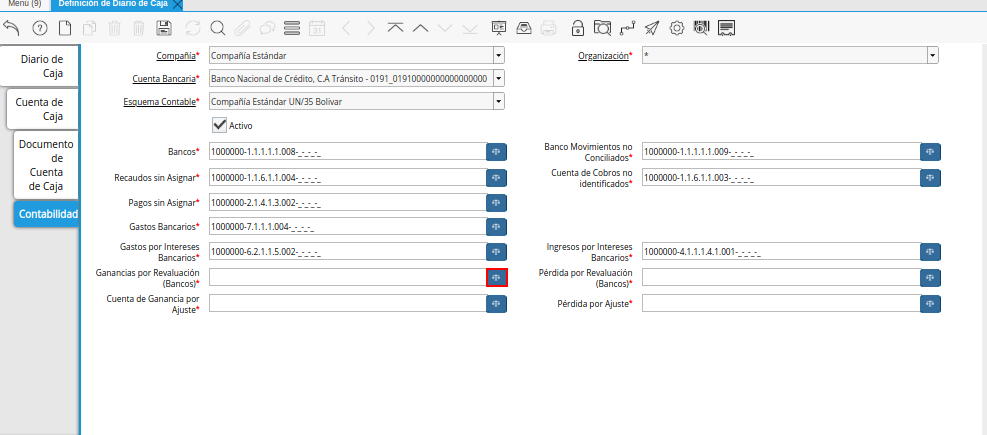Expand the Esquema Contable dropdown
This screenshot has height=435, width=987.
point(499,101)
